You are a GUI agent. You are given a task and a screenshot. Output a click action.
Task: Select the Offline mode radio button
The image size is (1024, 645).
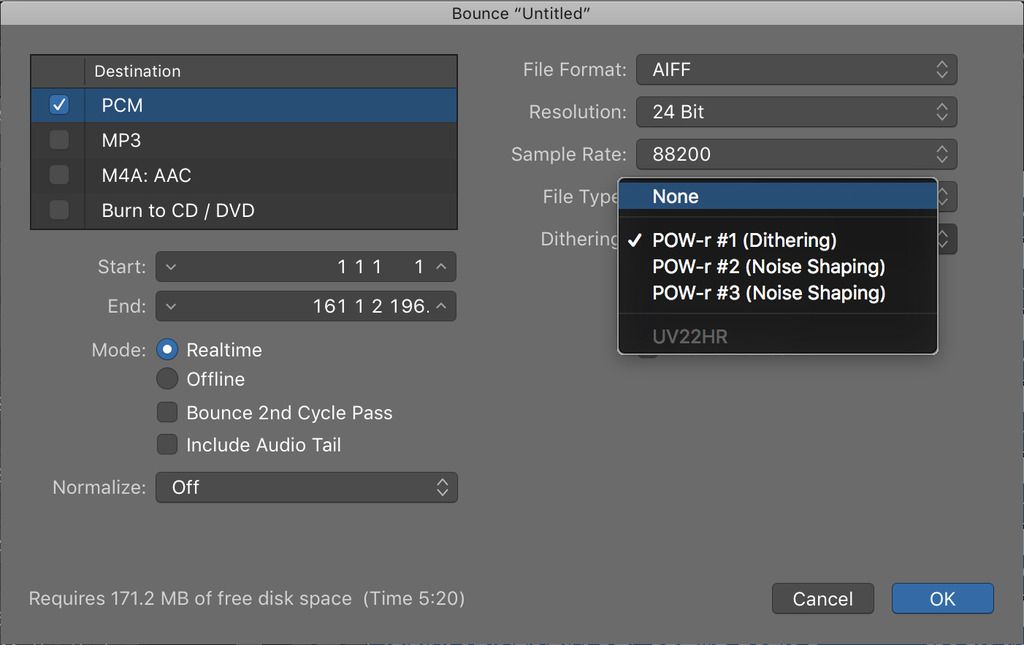[x=167, y=379]
